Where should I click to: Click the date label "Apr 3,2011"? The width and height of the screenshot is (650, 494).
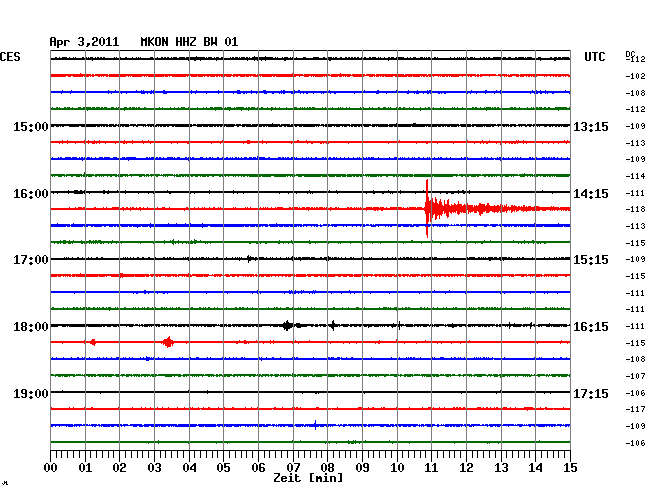pyautogui.click(x=84, y=42)
